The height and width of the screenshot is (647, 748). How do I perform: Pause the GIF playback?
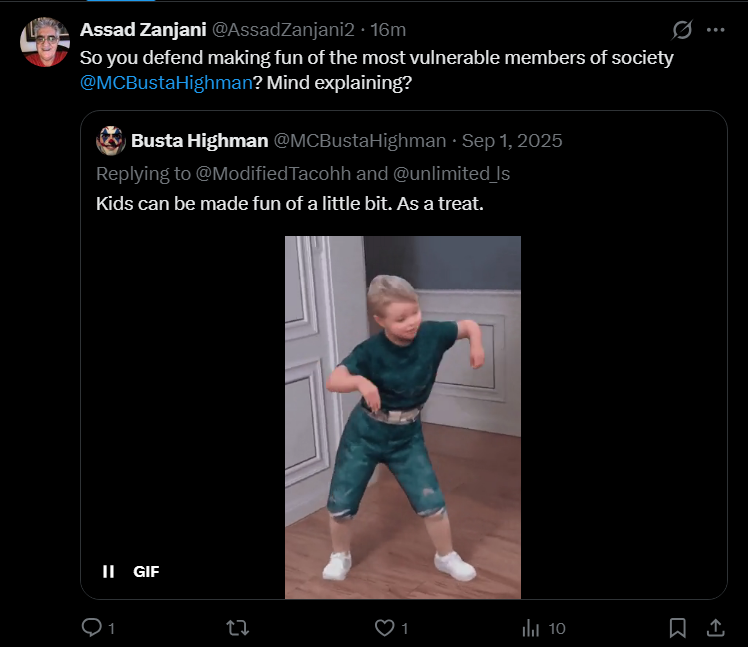108,571
